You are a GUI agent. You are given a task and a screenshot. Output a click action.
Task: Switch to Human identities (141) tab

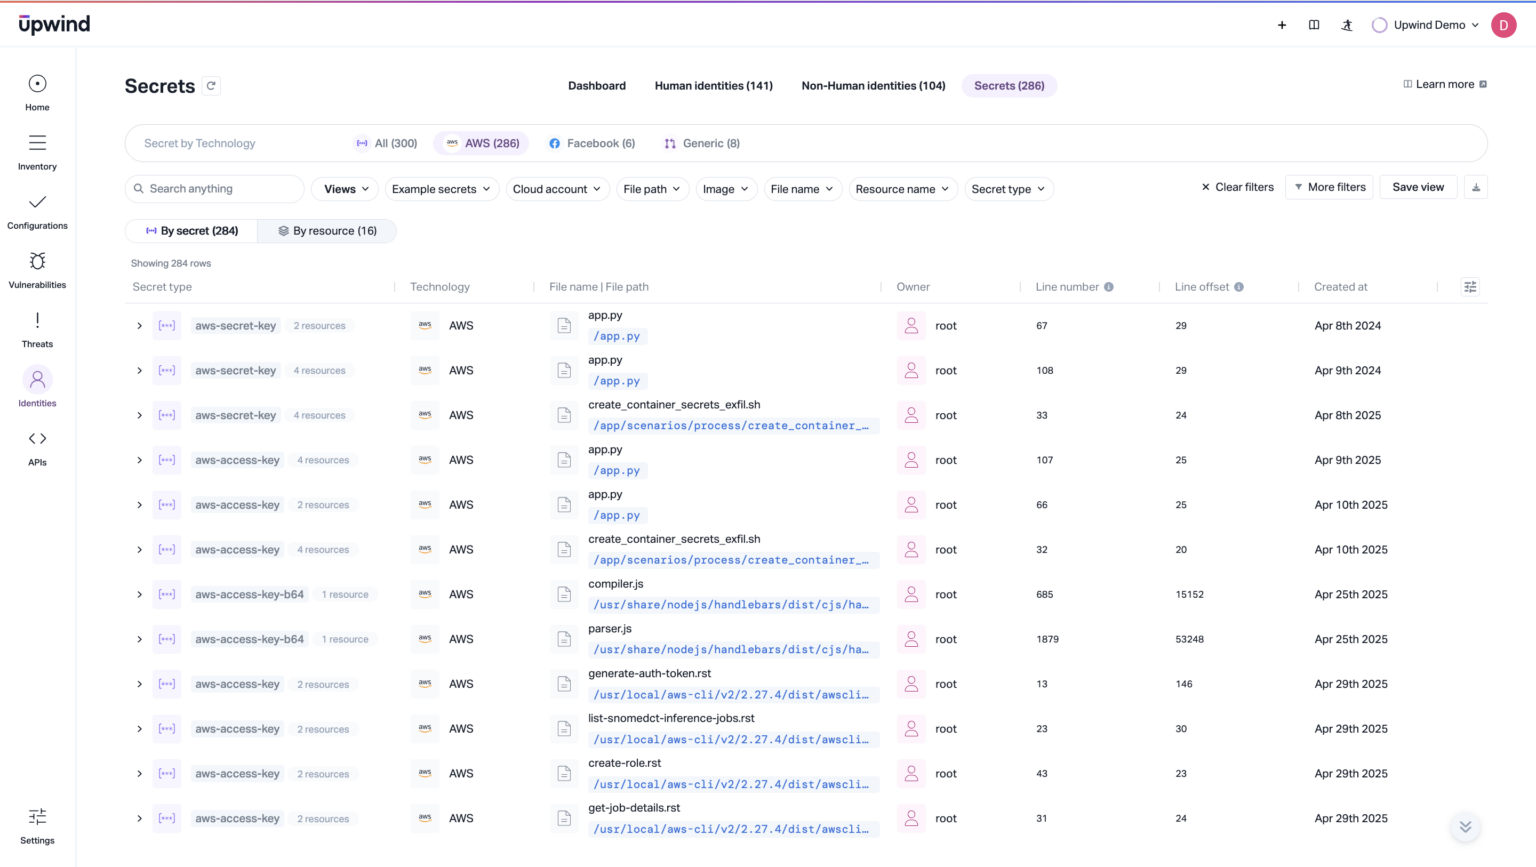click(714, 86)
